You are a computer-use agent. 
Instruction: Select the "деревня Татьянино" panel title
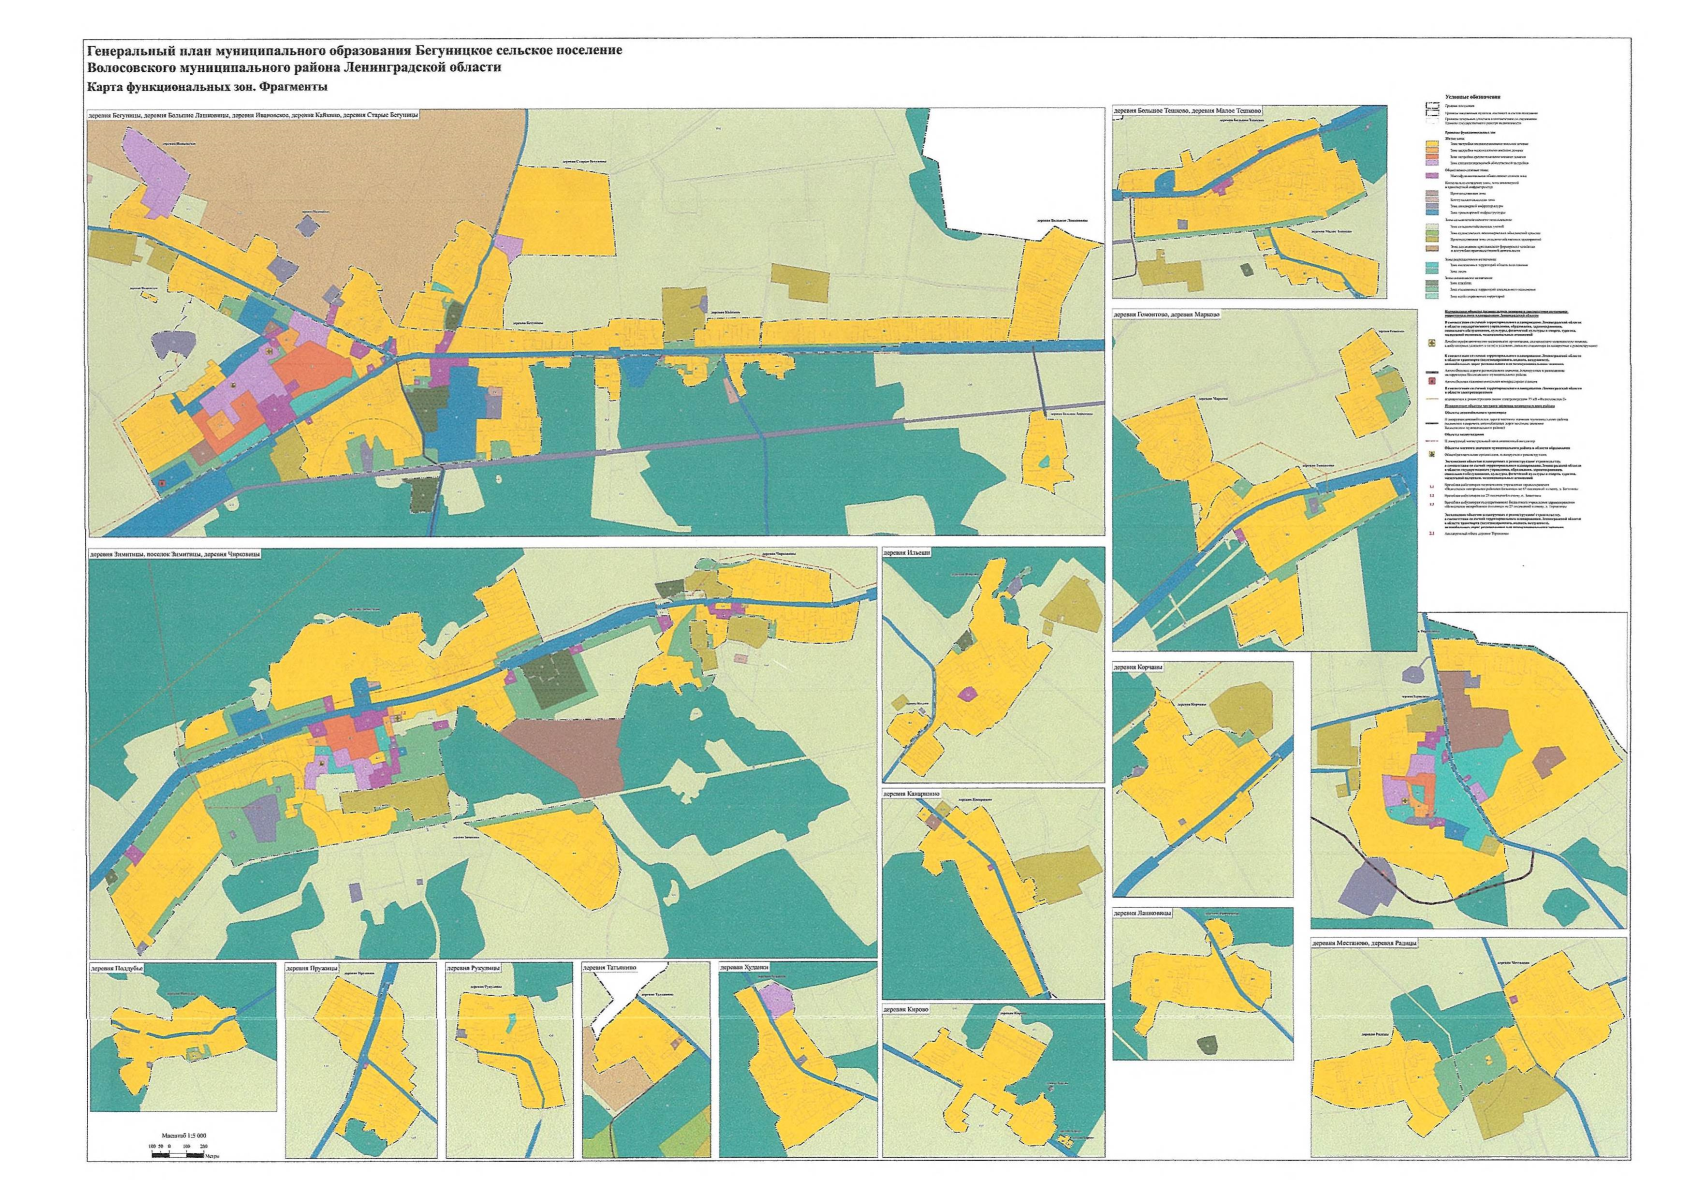(610, 968)
